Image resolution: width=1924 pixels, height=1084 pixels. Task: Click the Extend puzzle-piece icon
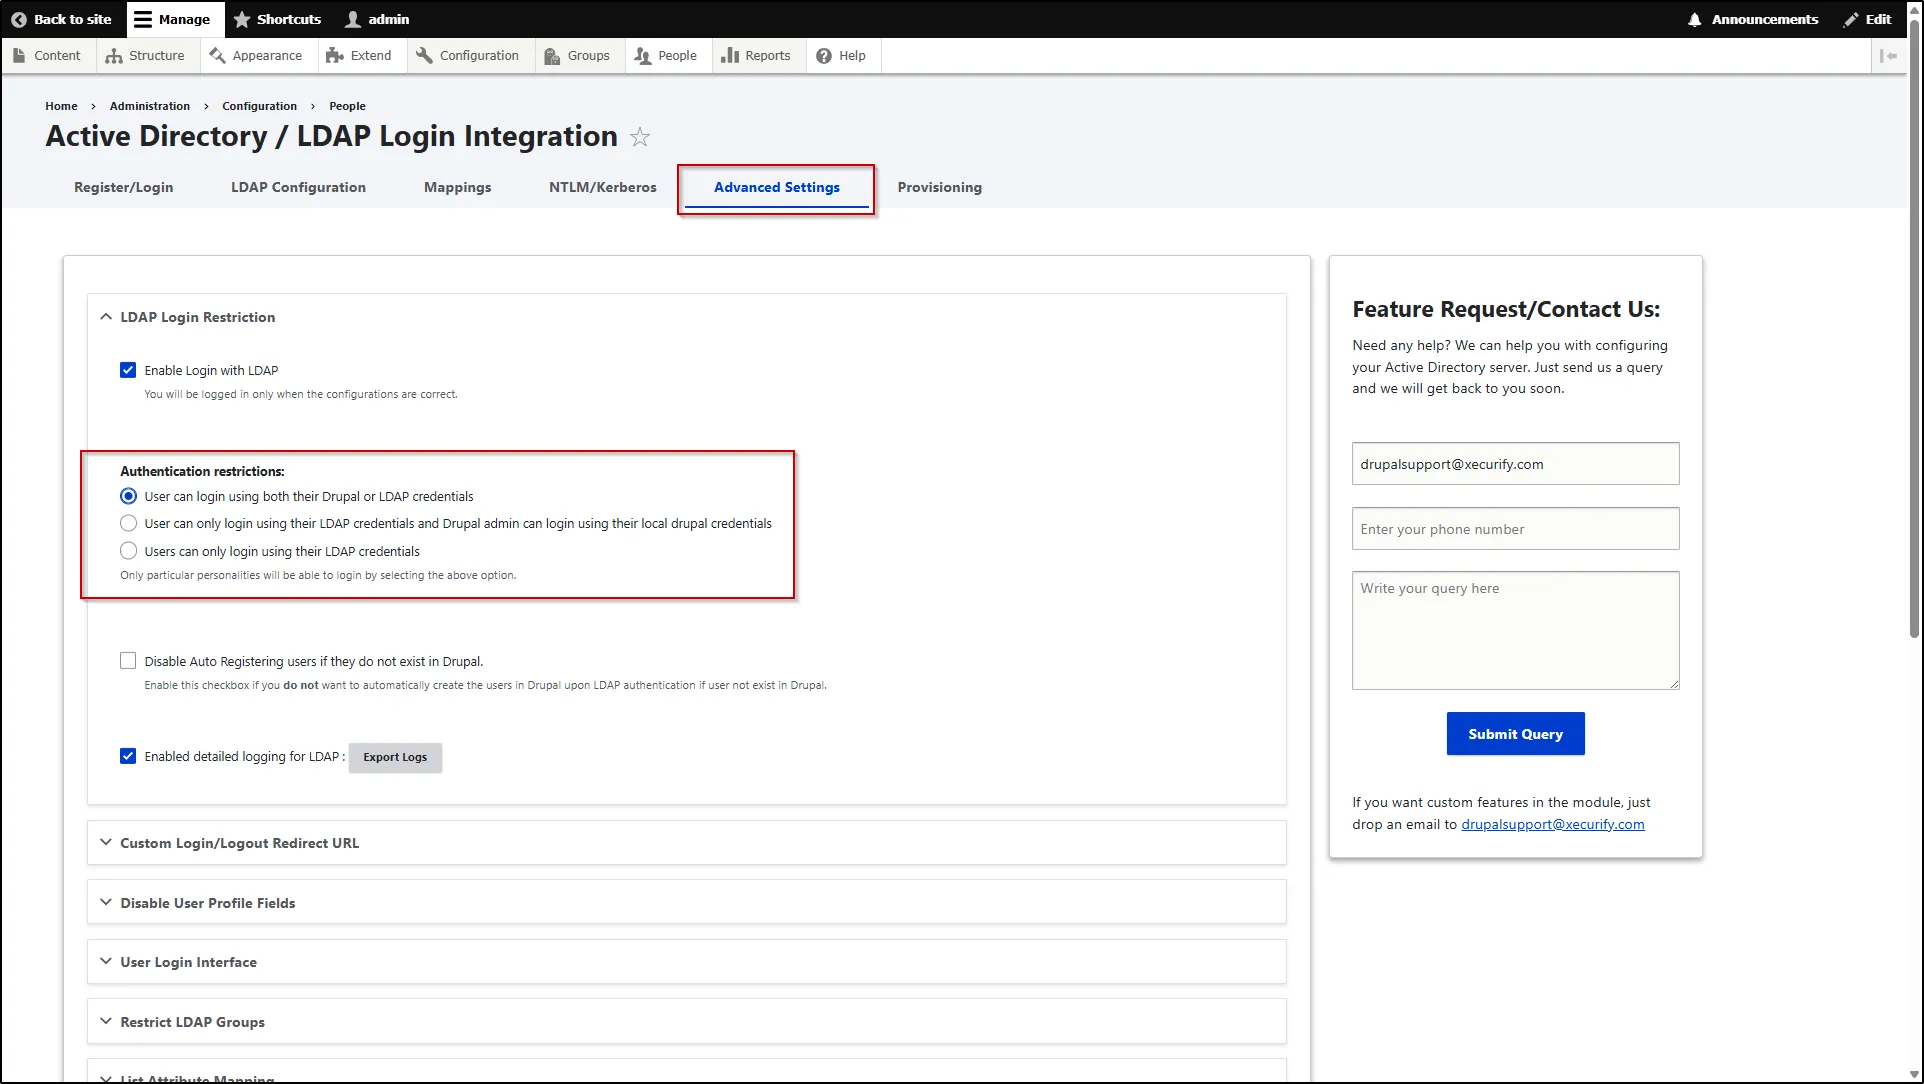[x=335, y=55]
